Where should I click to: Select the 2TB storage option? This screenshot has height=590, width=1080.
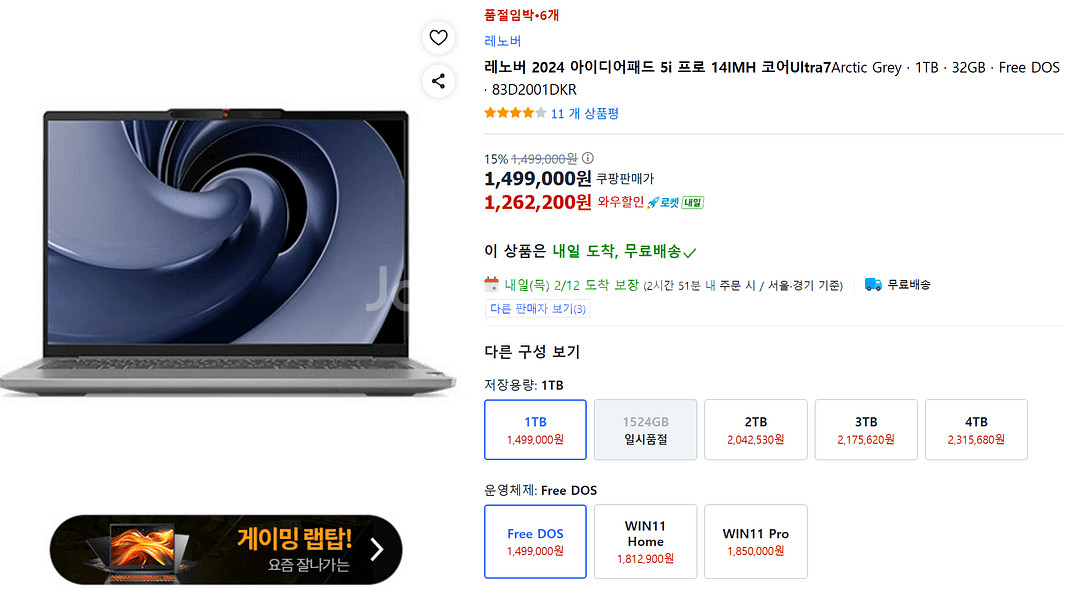pos(756,429)
